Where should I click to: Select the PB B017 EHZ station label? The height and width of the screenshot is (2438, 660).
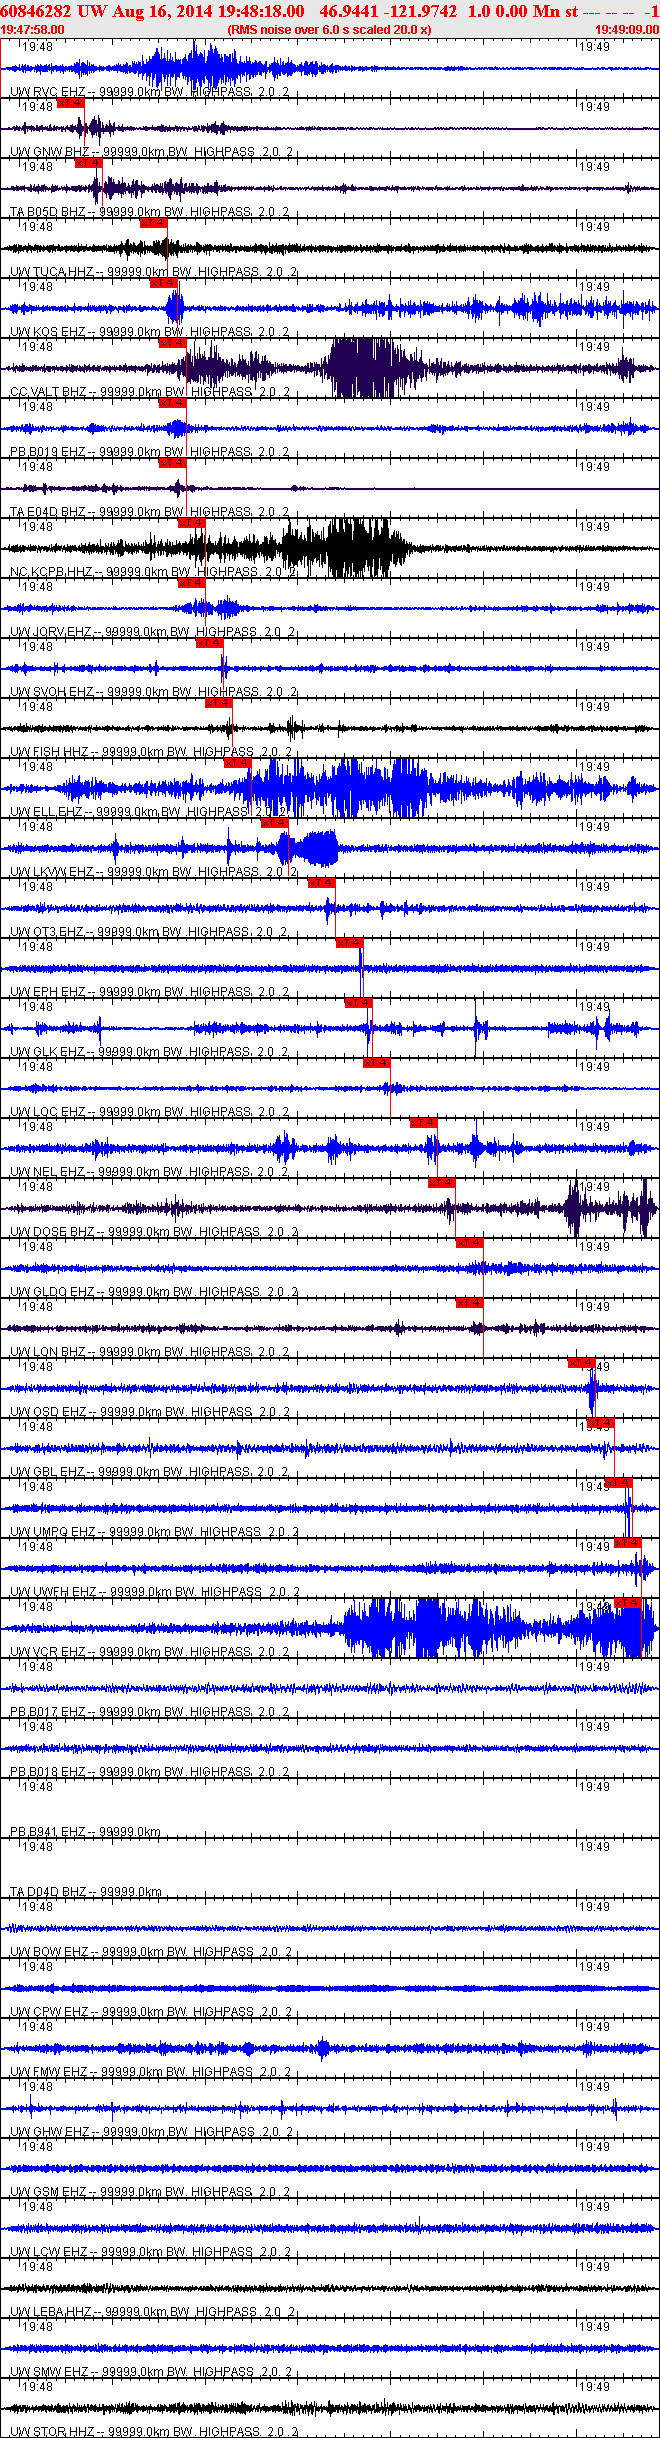click(48, 1712)
